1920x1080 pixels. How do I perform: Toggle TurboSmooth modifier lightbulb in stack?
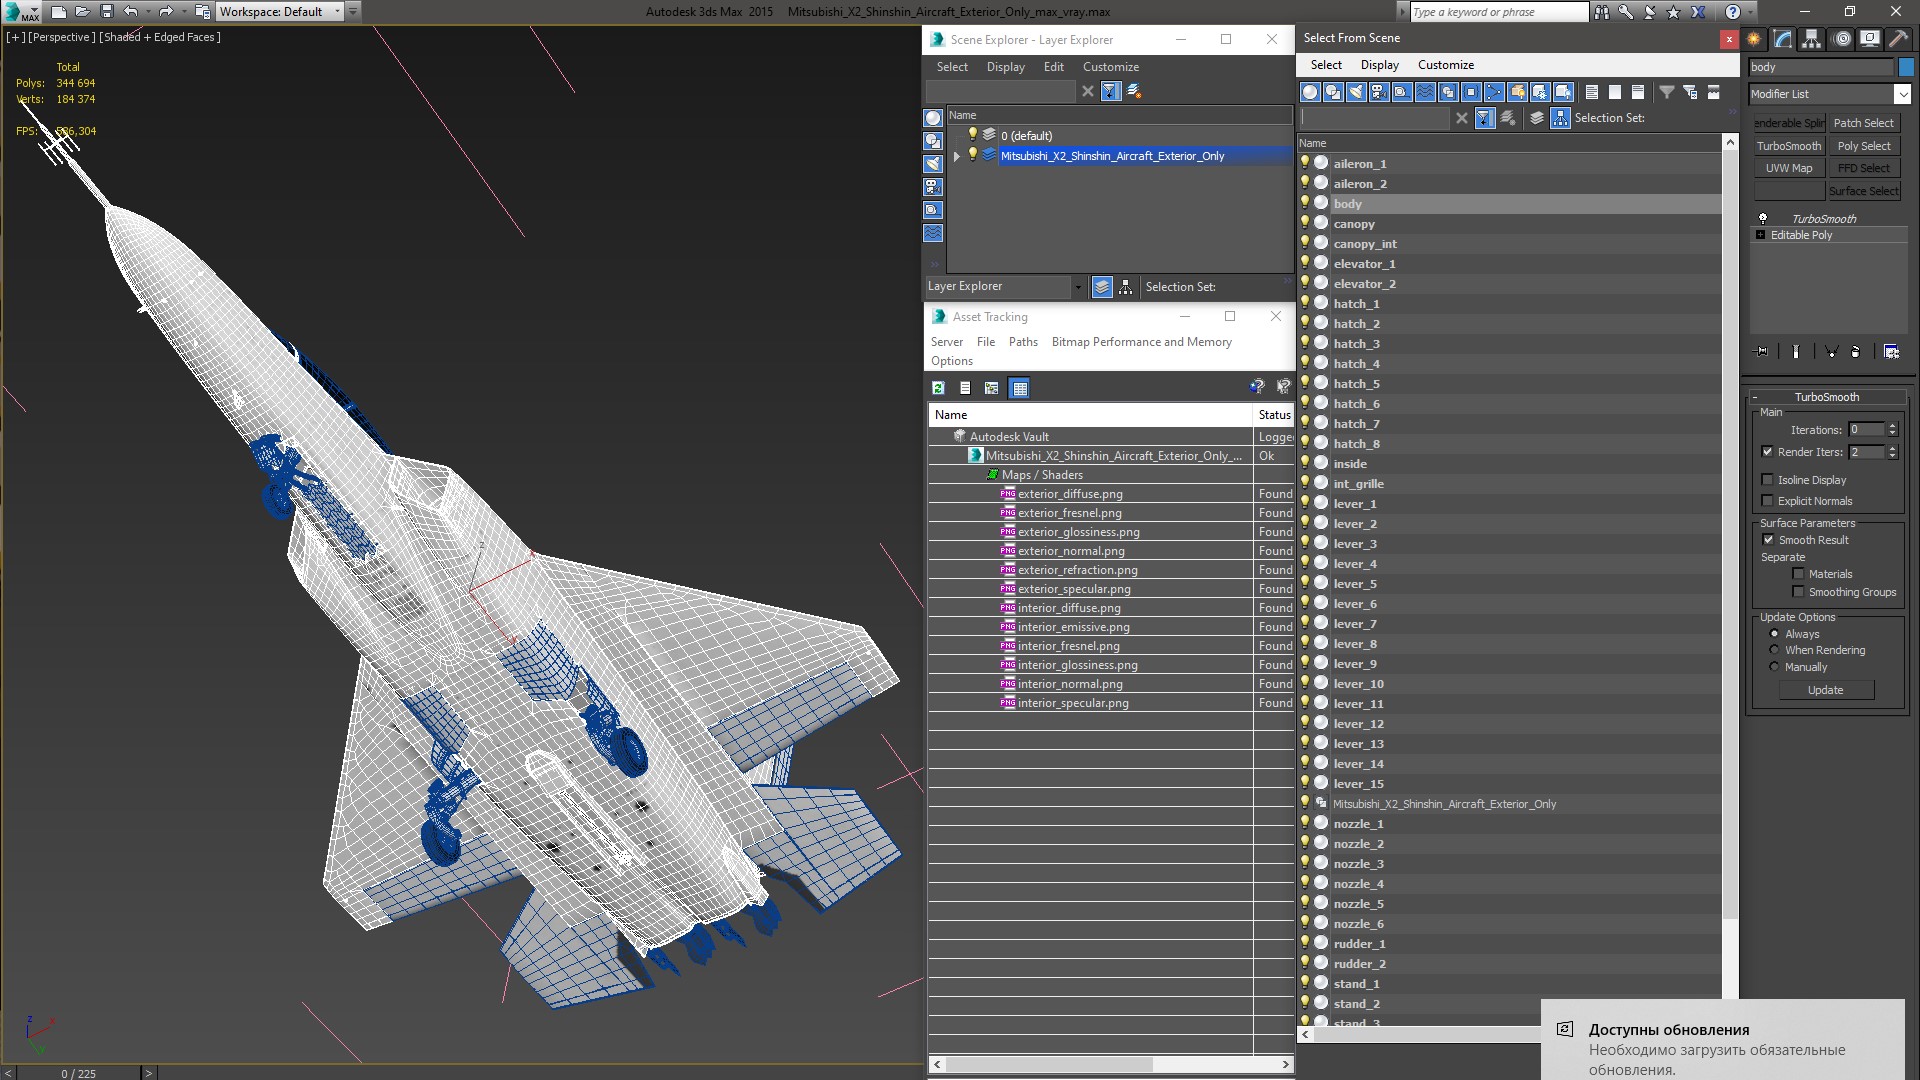[x=1763, y=219]
